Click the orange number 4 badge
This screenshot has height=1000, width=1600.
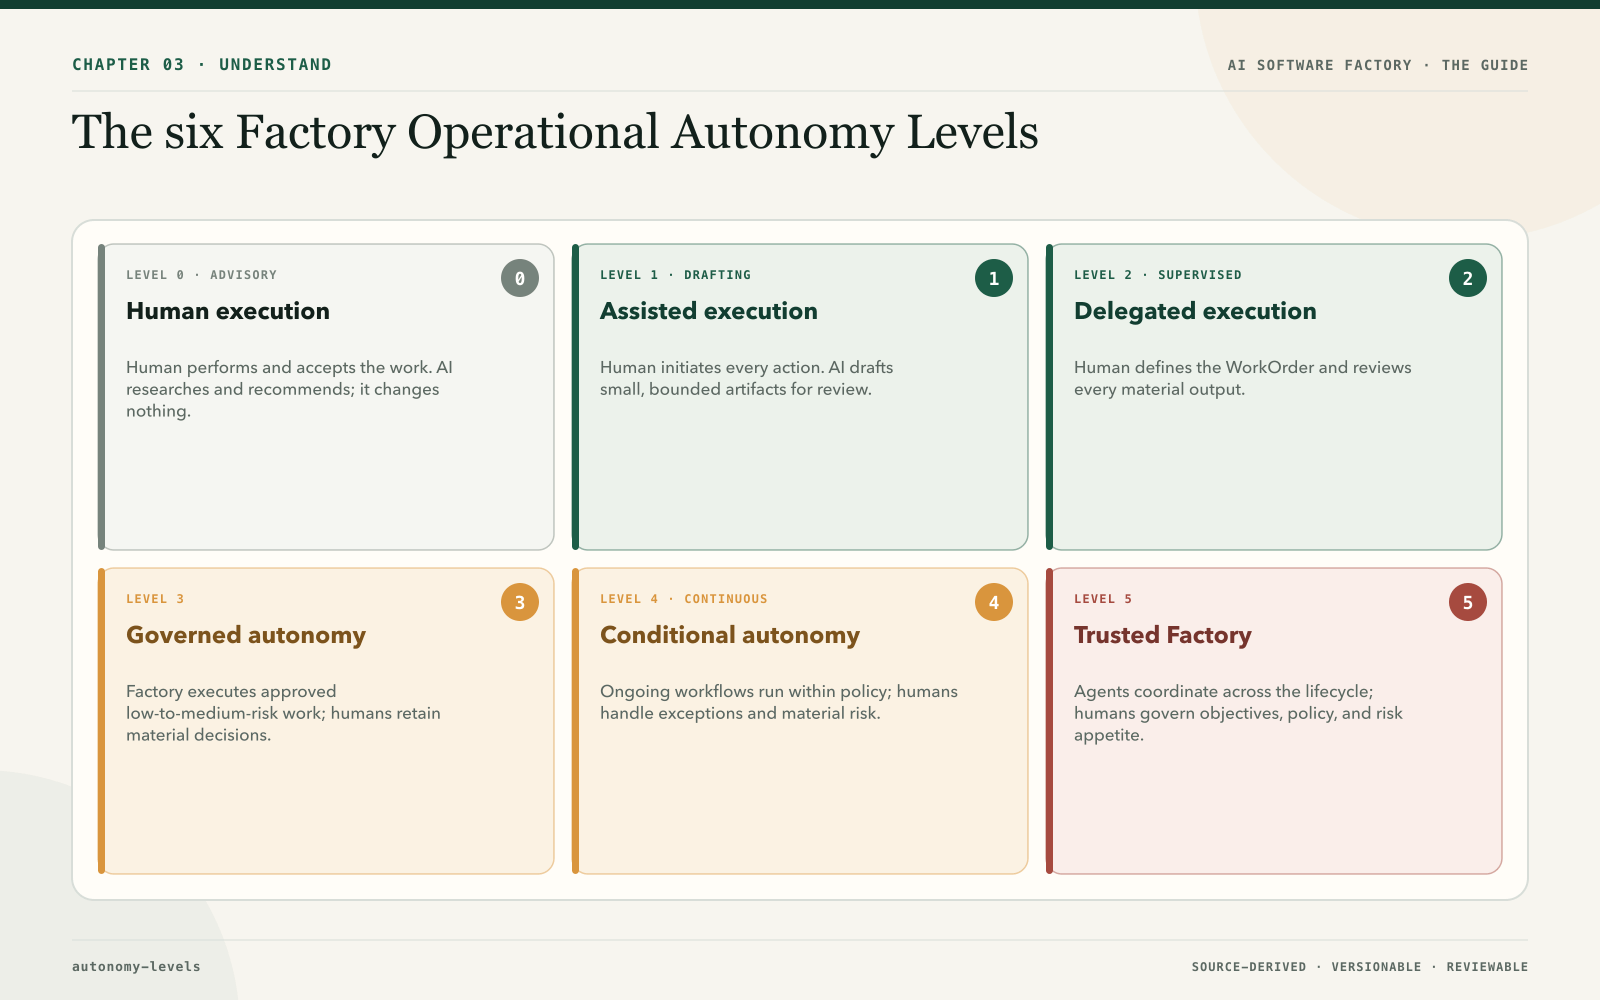pos(994,602)
